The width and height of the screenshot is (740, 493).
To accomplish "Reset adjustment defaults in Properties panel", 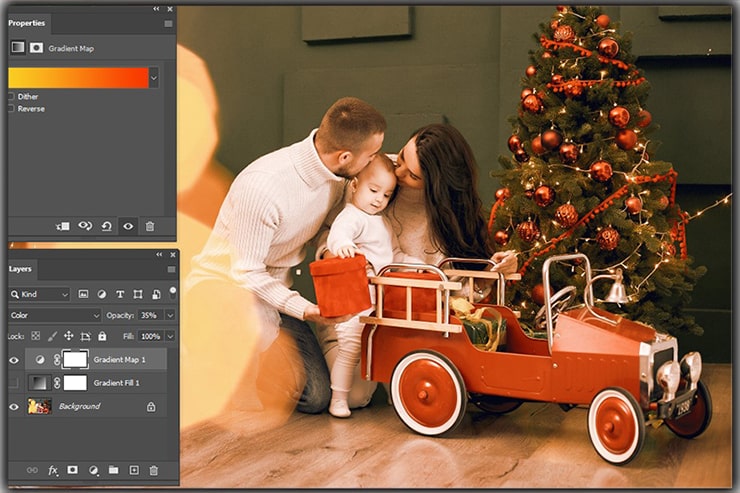I will click(x=107, y=226).
